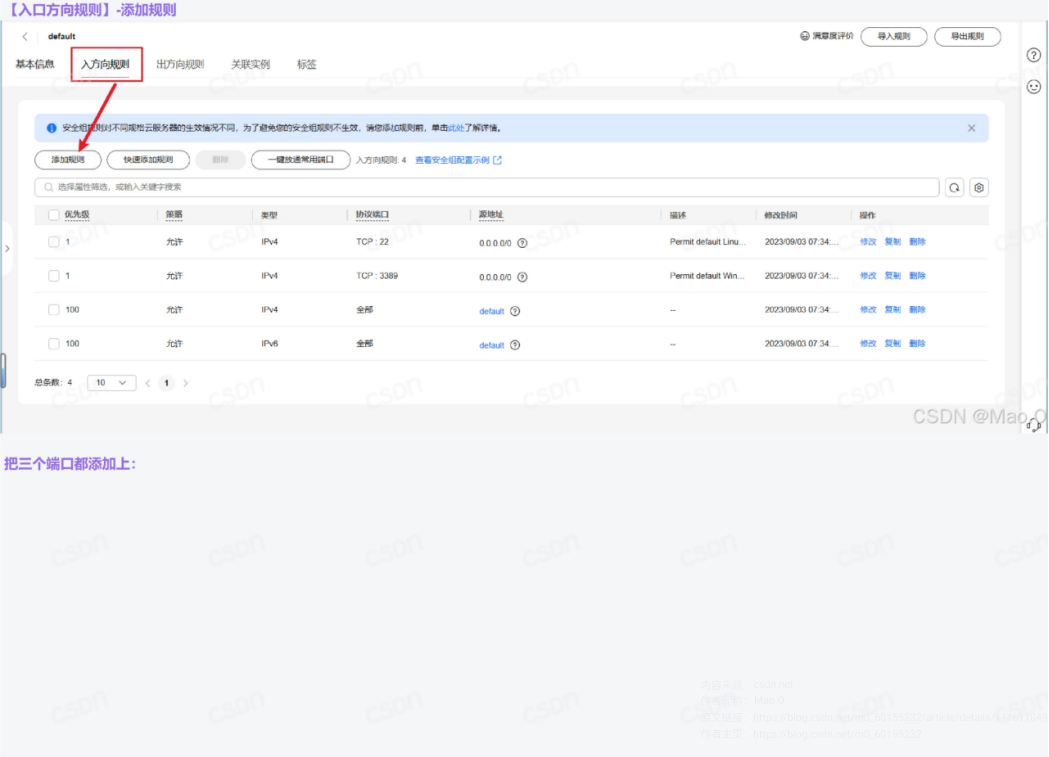Click the 策略 column header

174,215
